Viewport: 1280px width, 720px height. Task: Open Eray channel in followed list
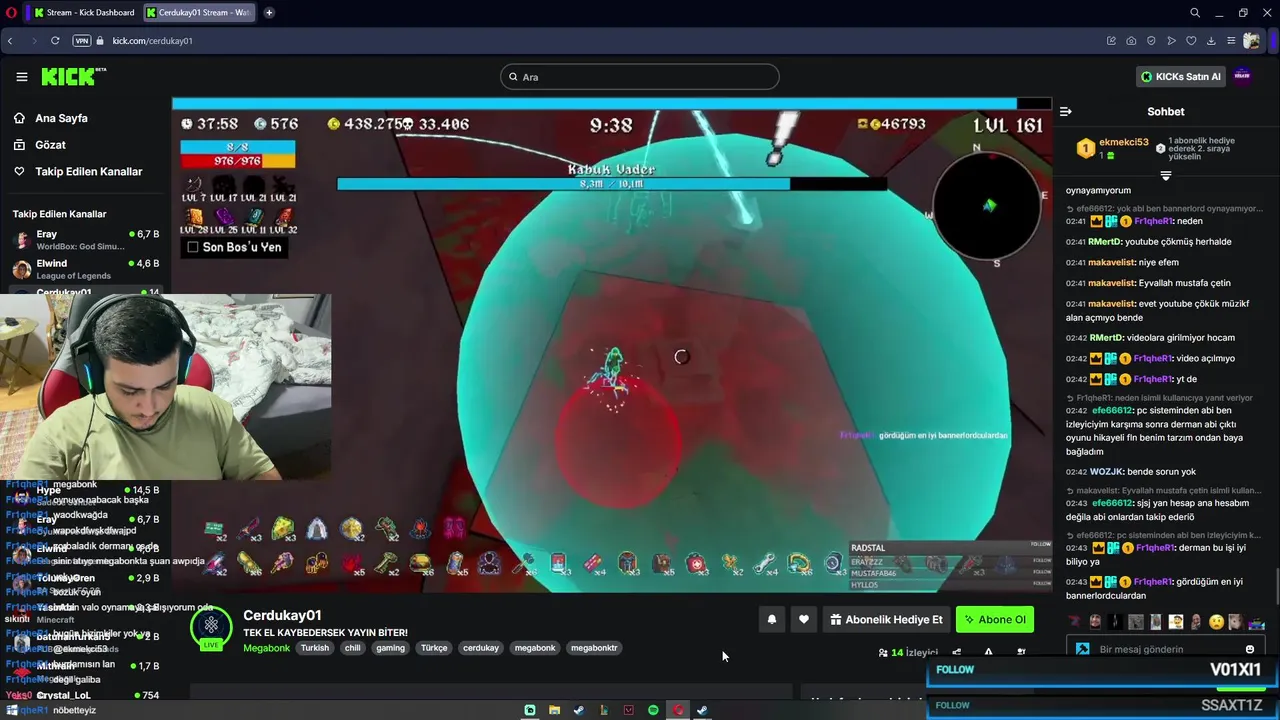click(x=85, y=240)
